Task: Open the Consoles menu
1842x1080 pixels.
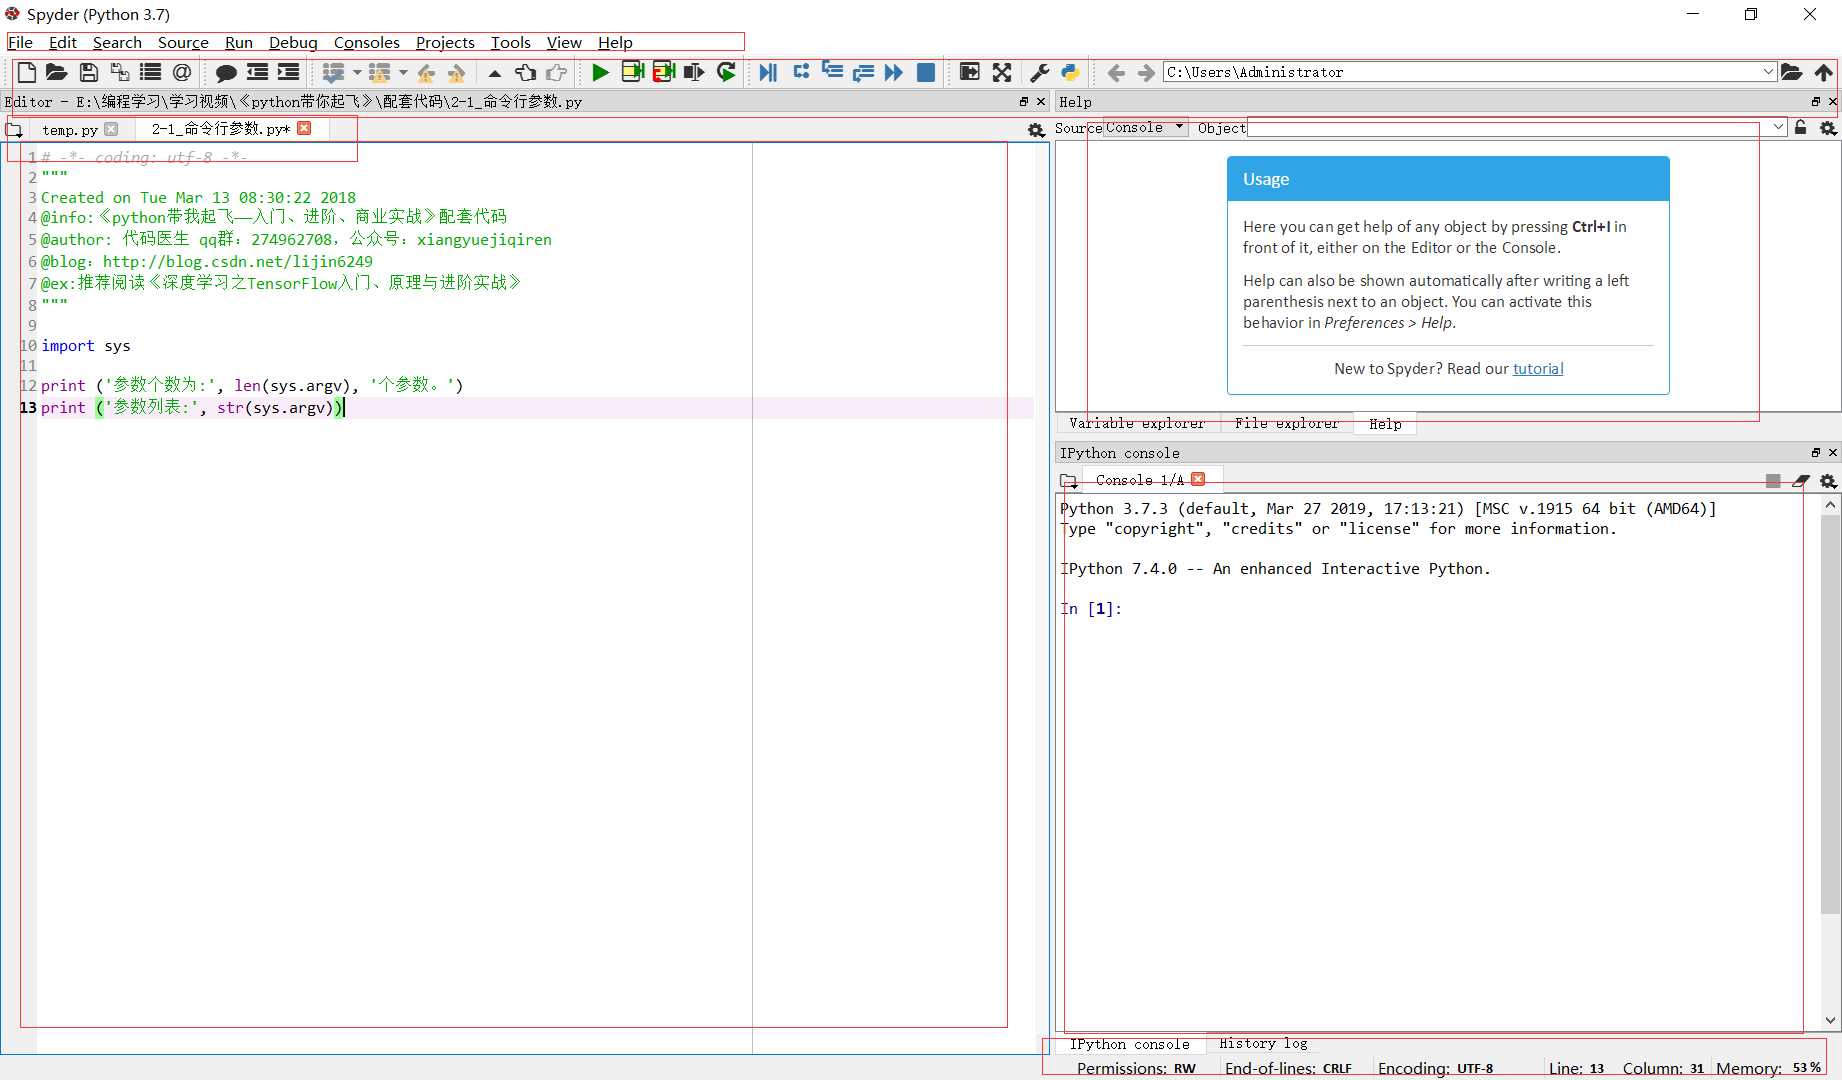Action: click(x=366, y=42)
